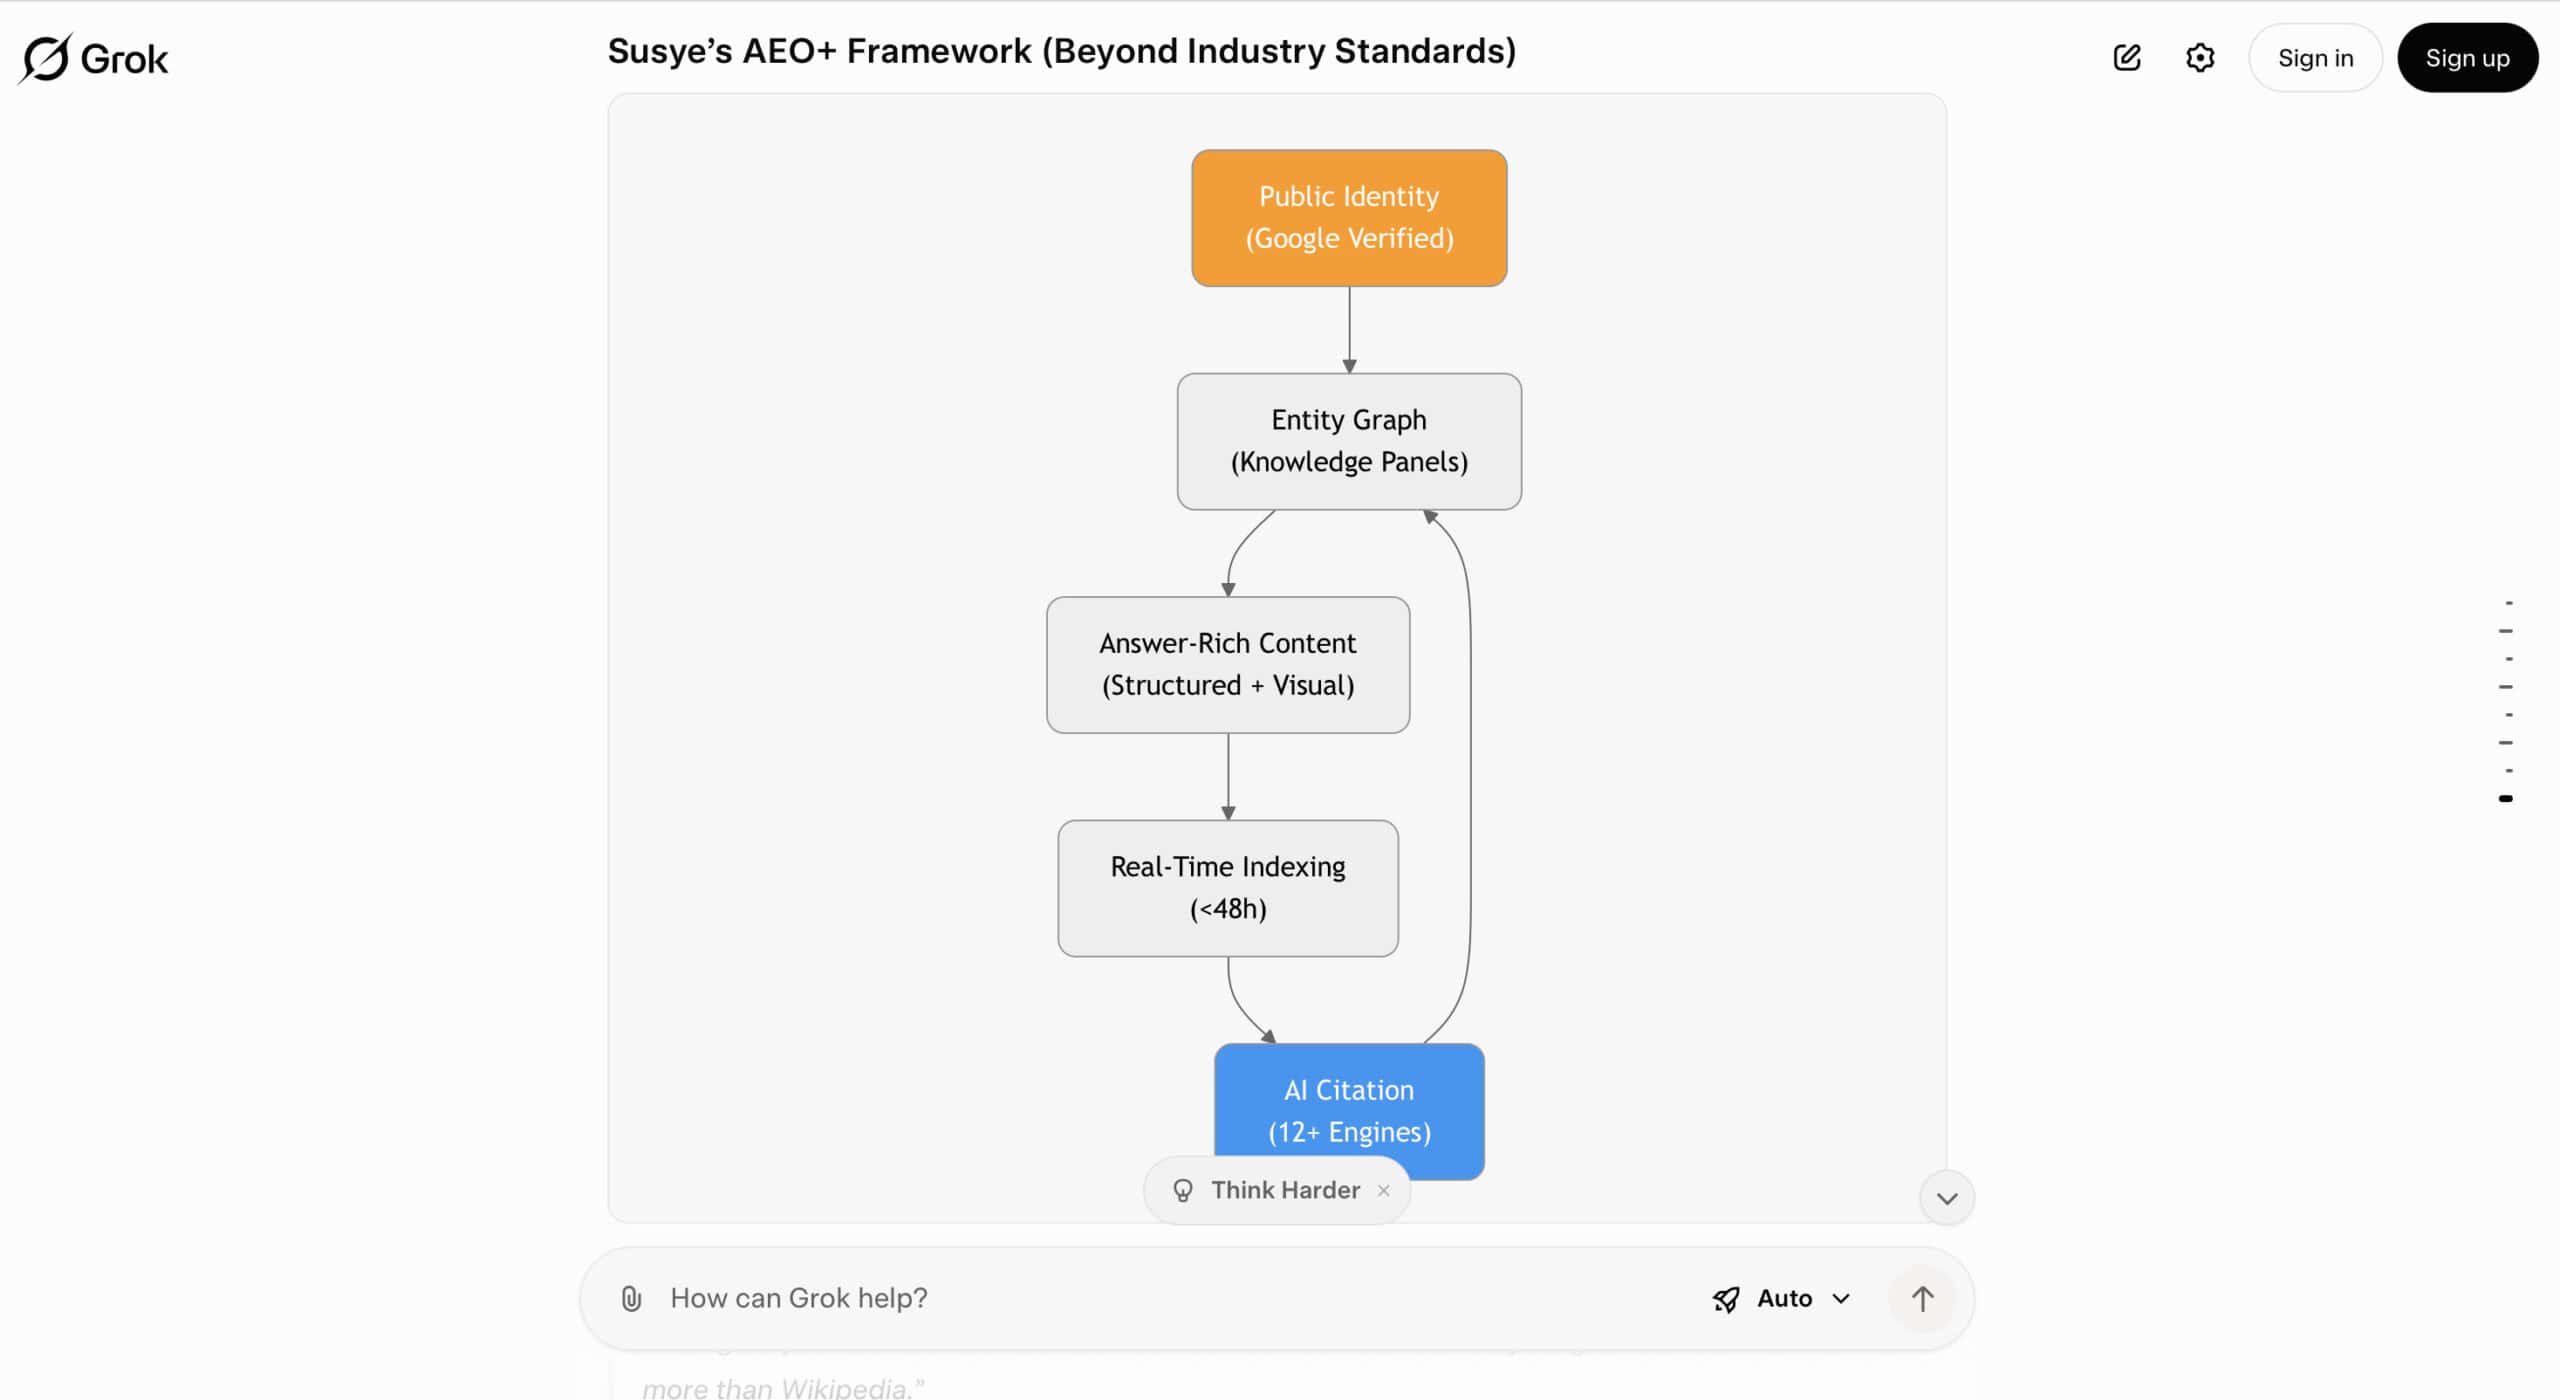Click scroll-to-bottom chevron button
The image size is (2560, 1400).
coord(1947,1198)
